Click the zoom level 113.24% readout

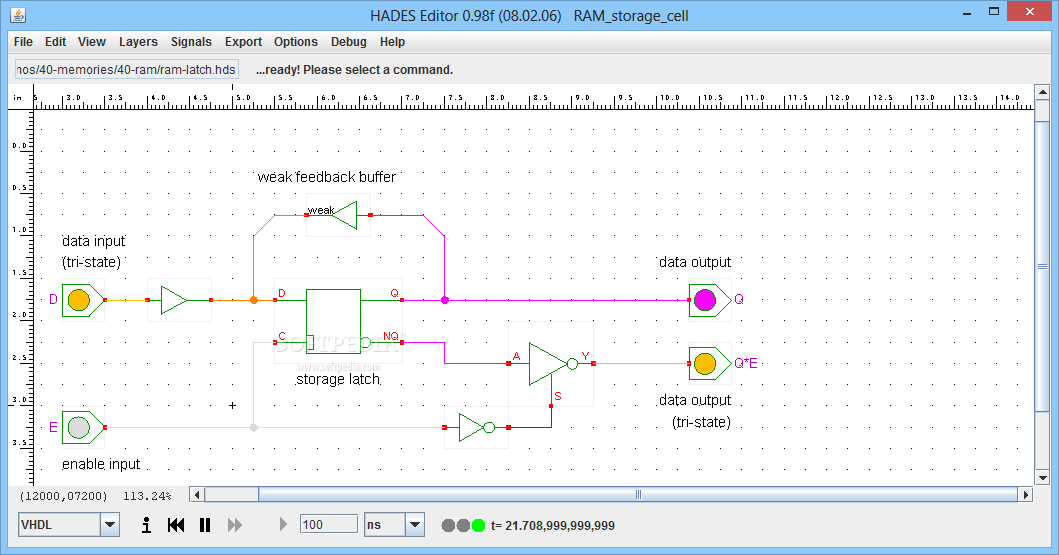coord(147,496)
